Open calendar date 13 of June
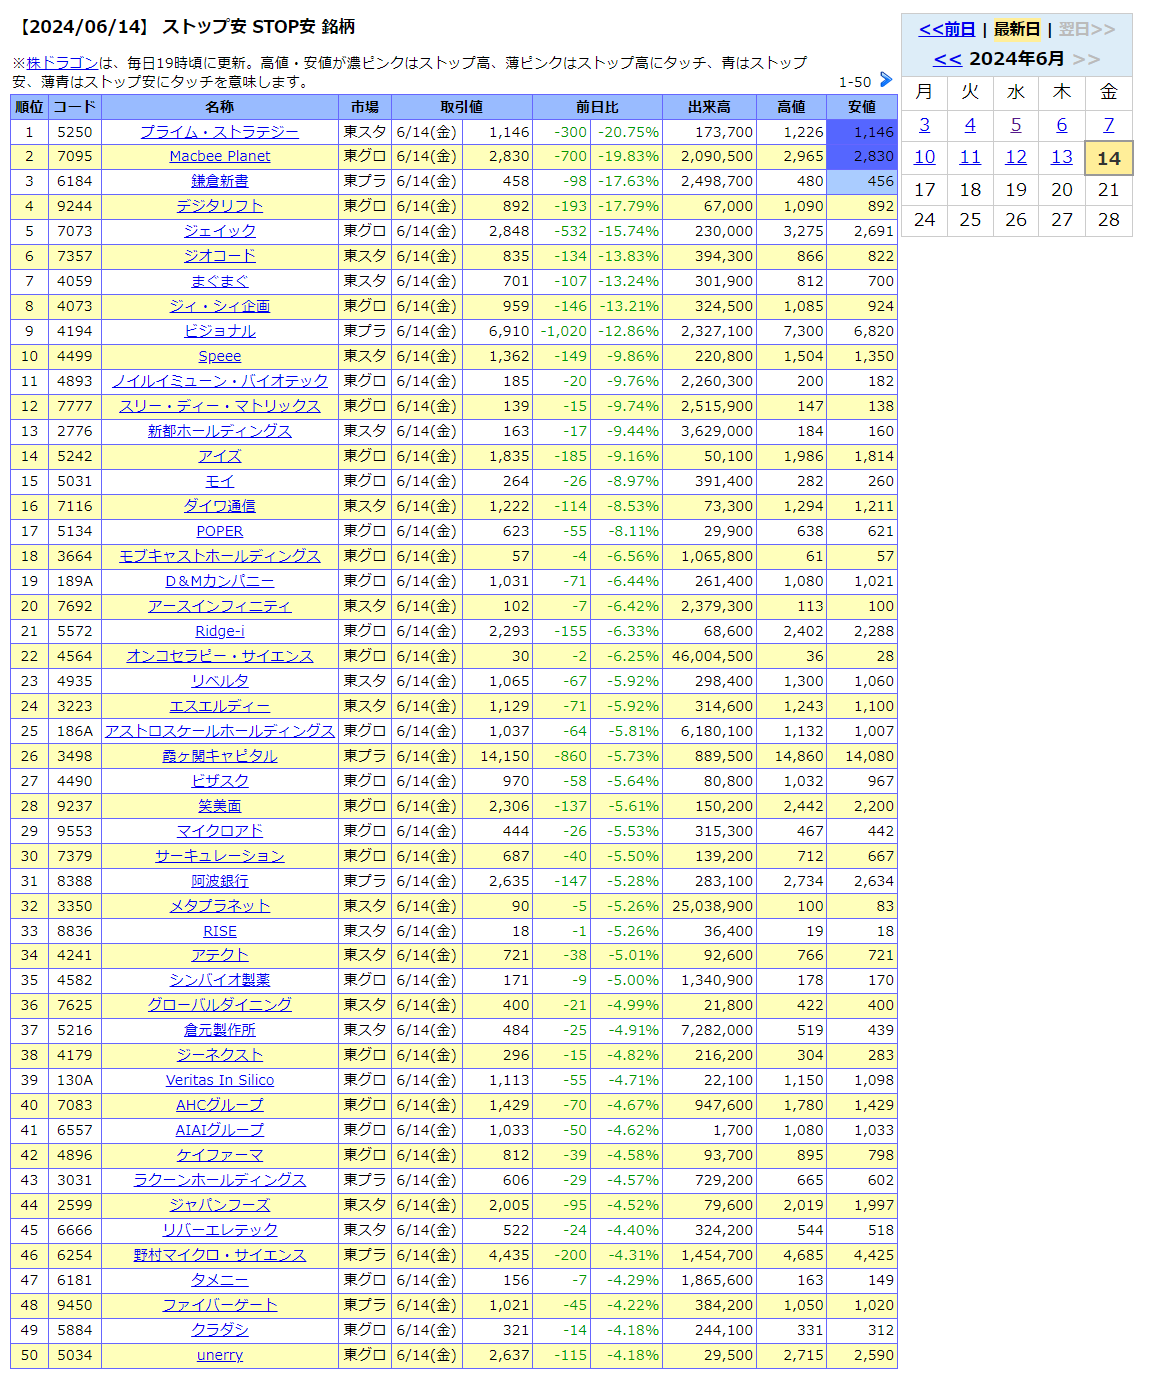This screenshot has width=1152, height=1392. tap(1062, 157)
